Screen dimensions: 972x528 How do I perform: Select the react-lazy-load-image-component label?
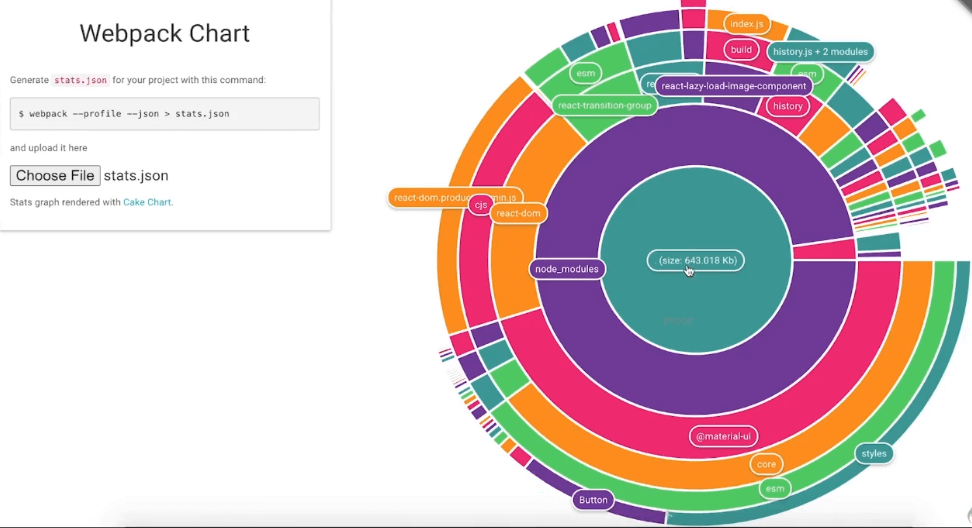pos(734,86)
